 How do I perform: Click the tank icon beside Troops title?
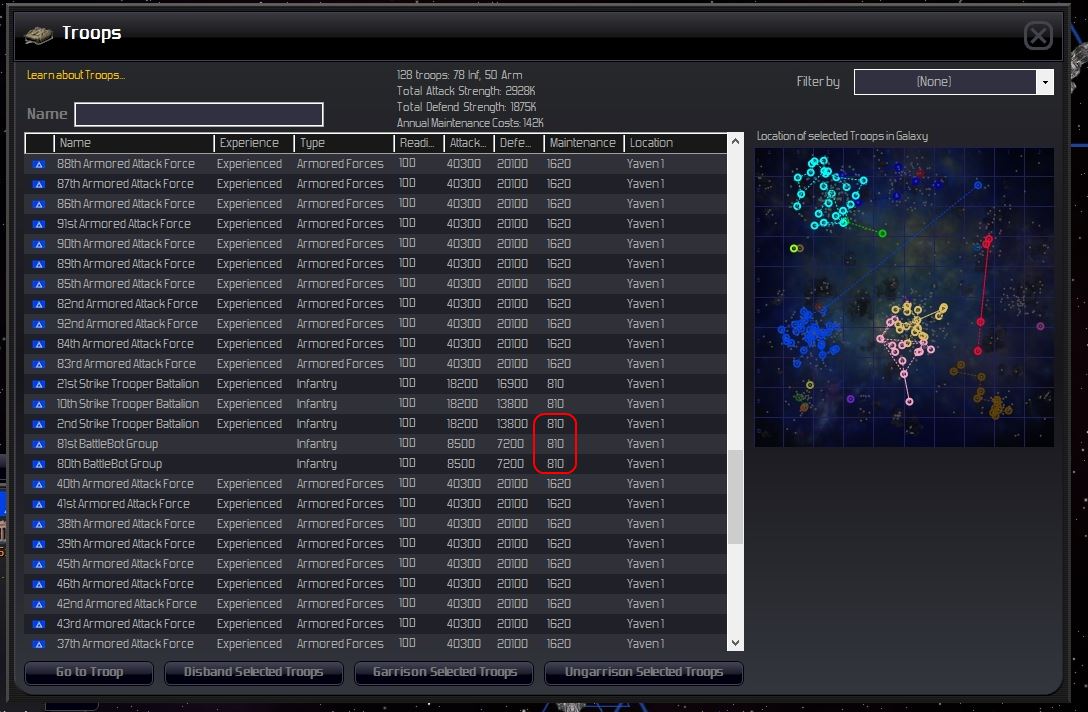point(38,34)
